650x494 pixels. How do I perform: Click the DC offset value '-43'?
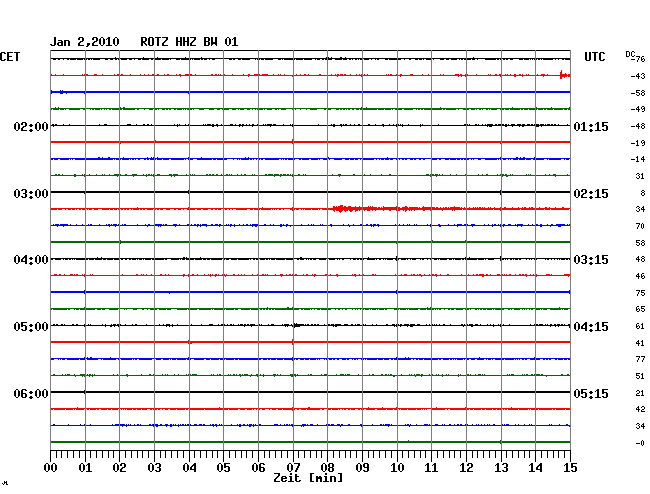(x=638, y=76)
